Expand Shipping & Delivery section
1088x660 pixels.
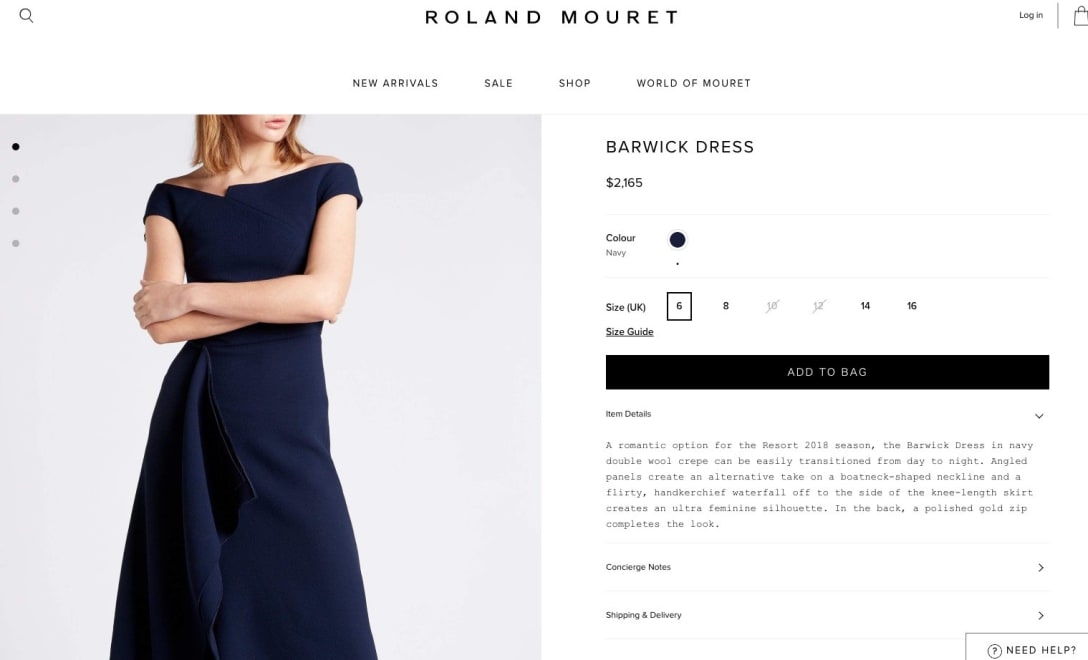point(827,615)
